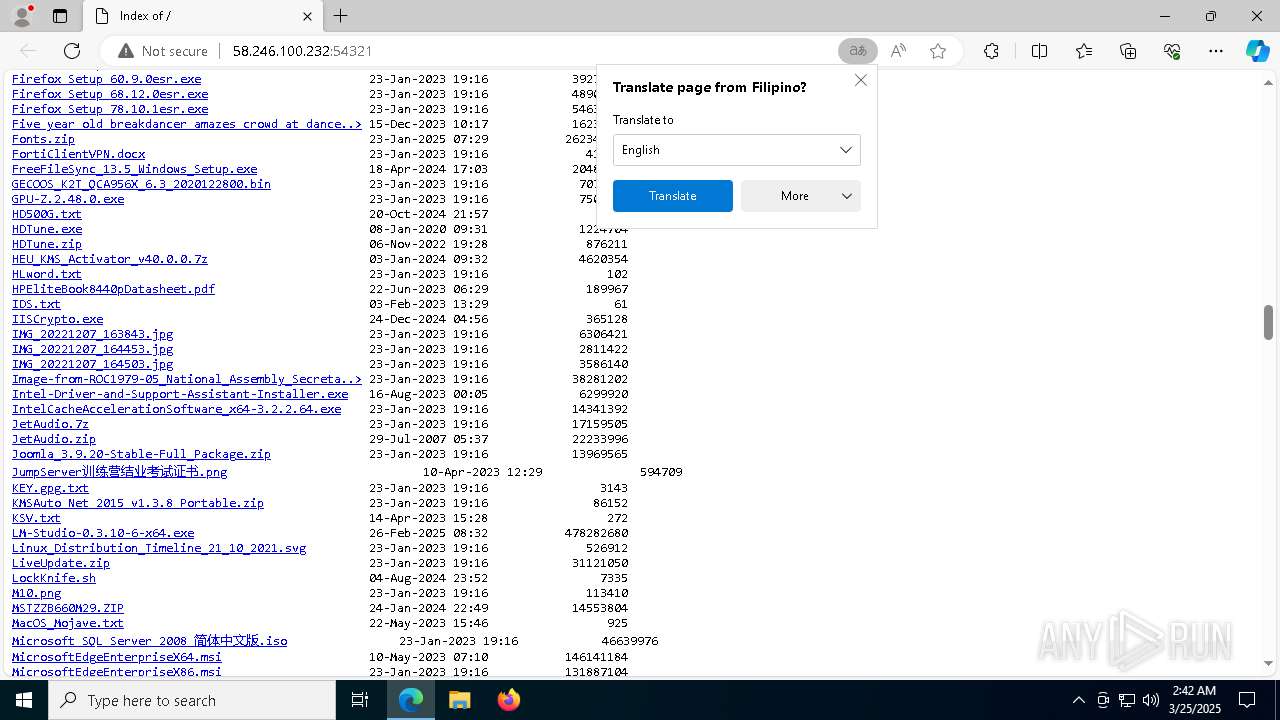Refresh the current page
The width and height of the screenshot is (1280, 720).
coord(72,51)
